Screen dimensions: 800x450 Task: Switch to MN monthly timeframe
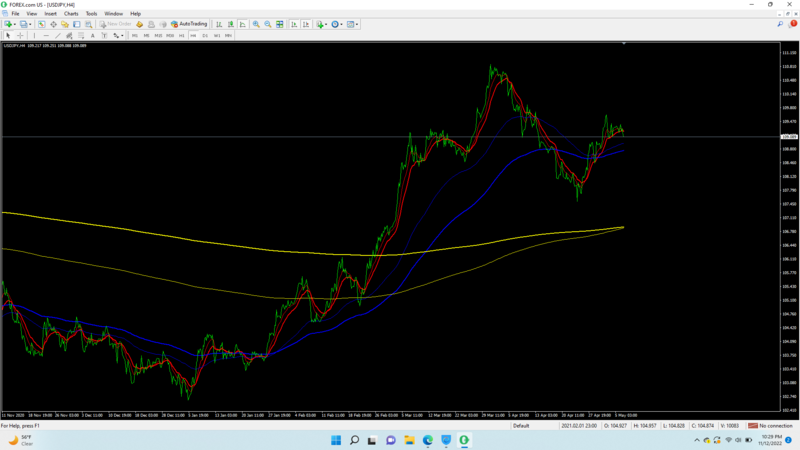[229, 35]
